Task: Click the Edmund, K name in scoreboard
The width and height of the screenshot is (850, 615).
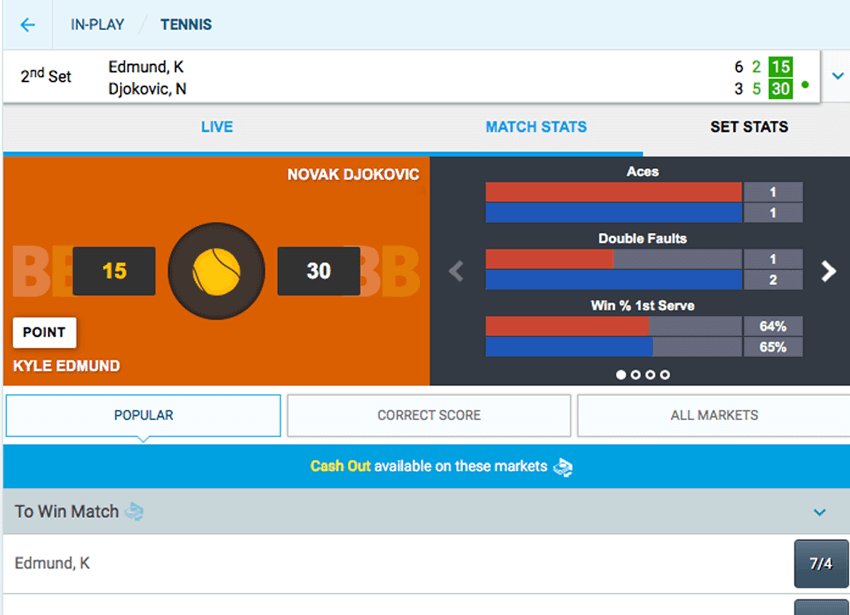Action: (x=146, y=67)
